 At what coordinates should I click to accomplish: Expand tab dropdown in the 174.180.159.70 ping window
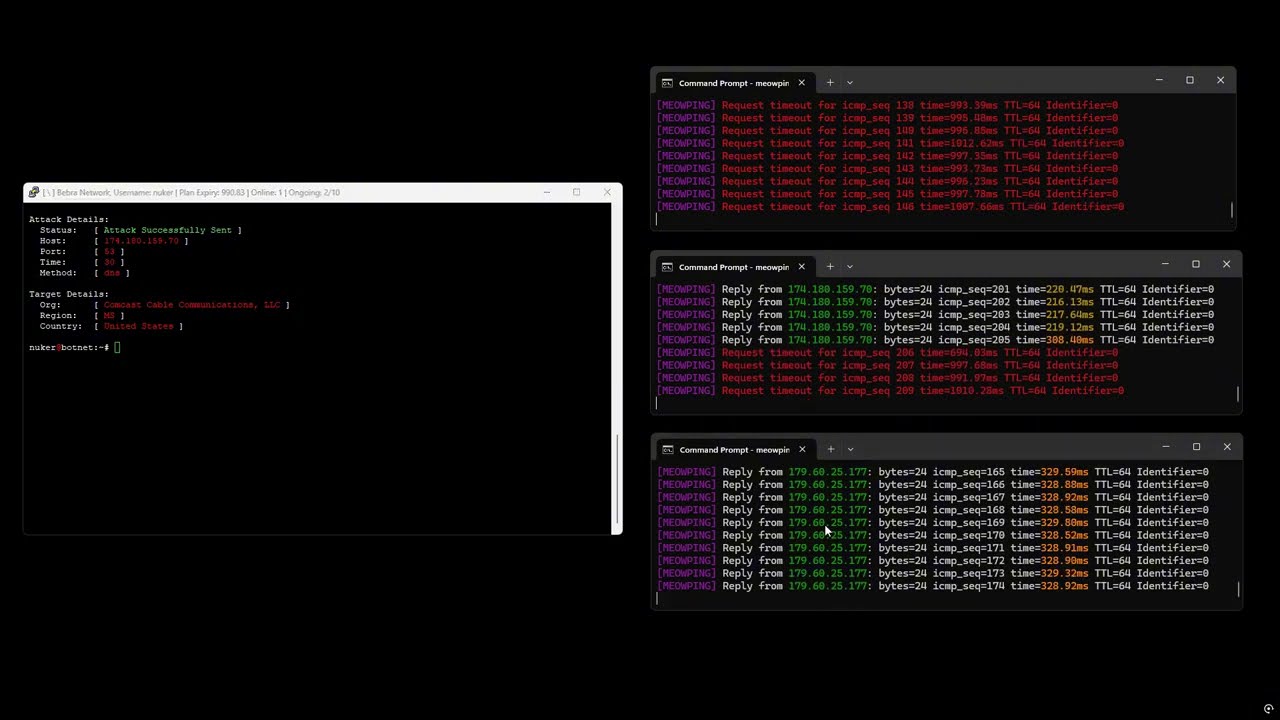[850, 267]
